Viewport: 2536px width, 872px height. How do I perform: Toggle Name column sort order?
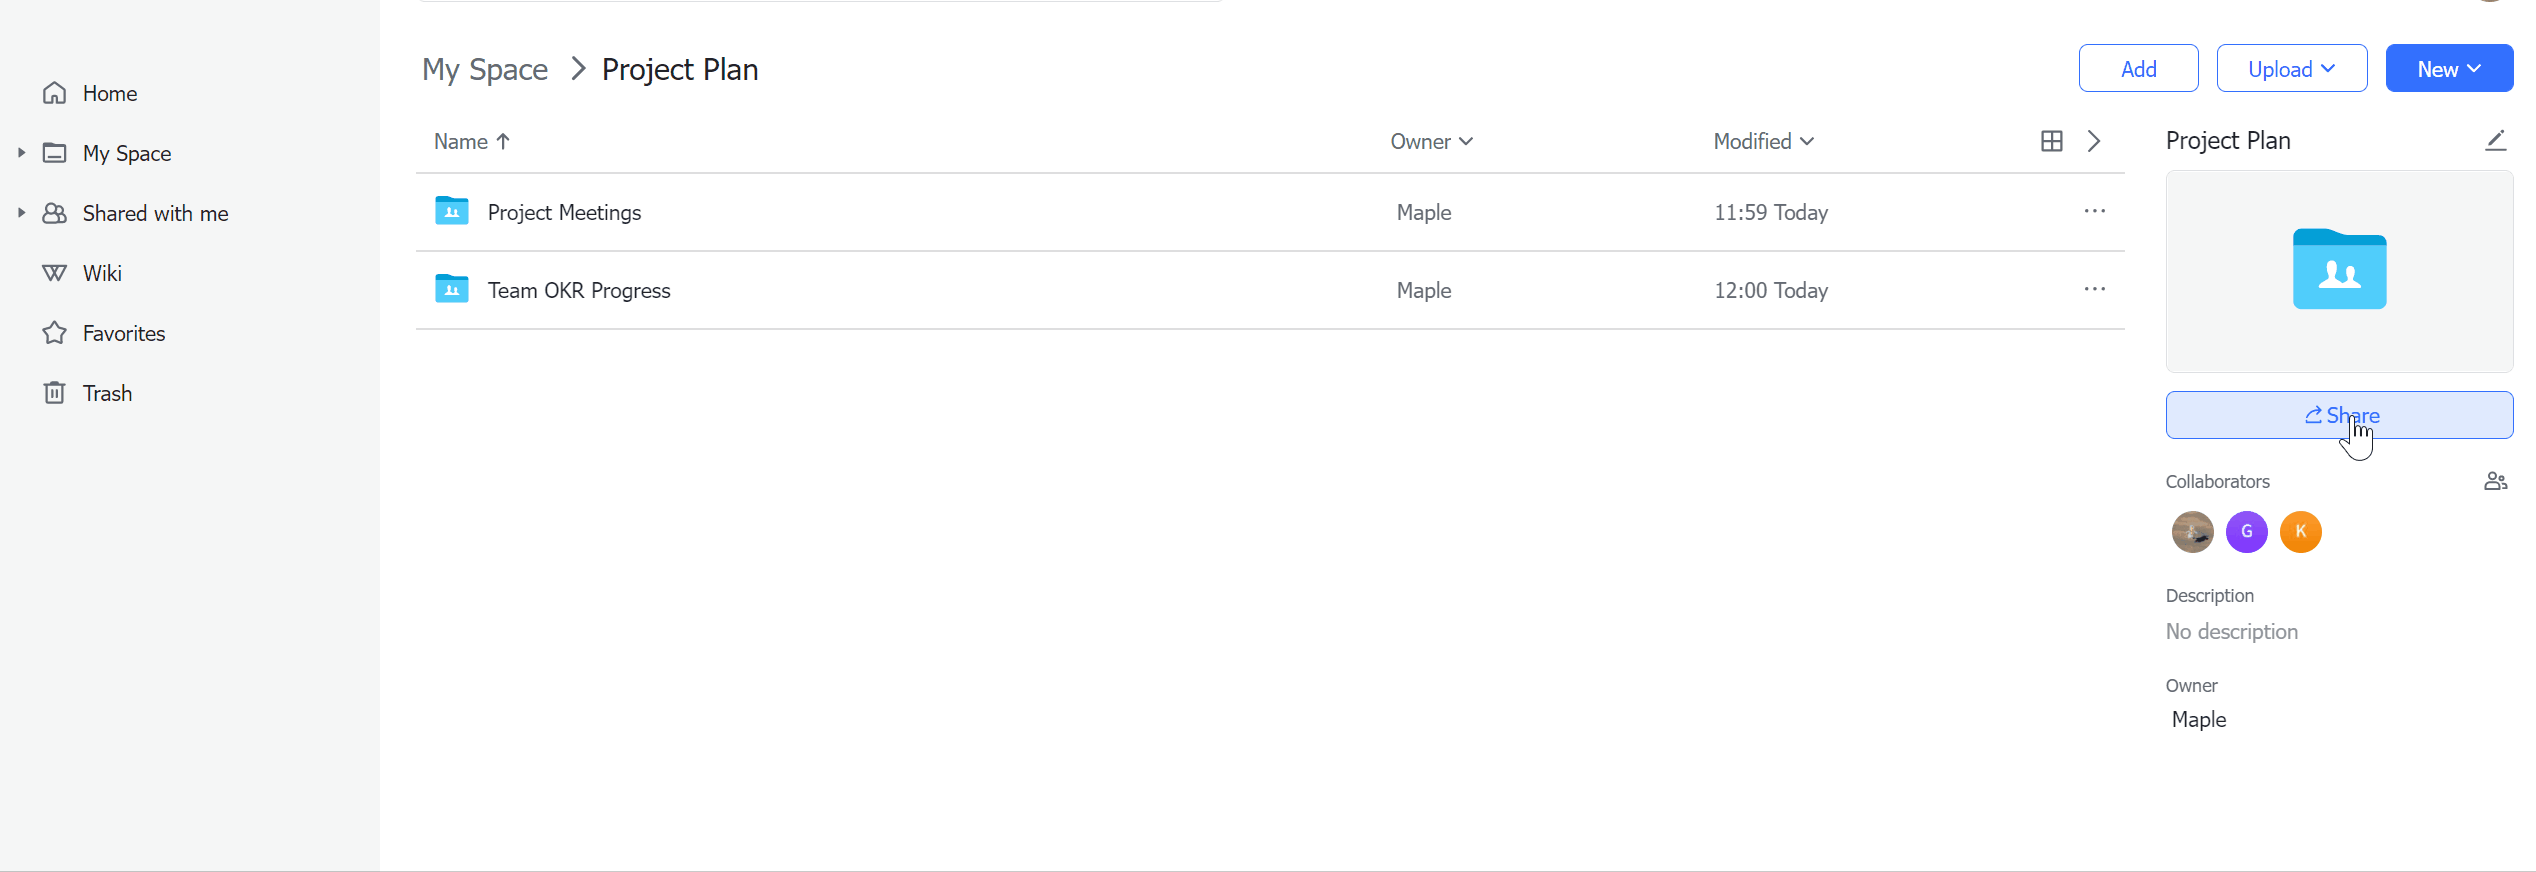tap(472, 141)
